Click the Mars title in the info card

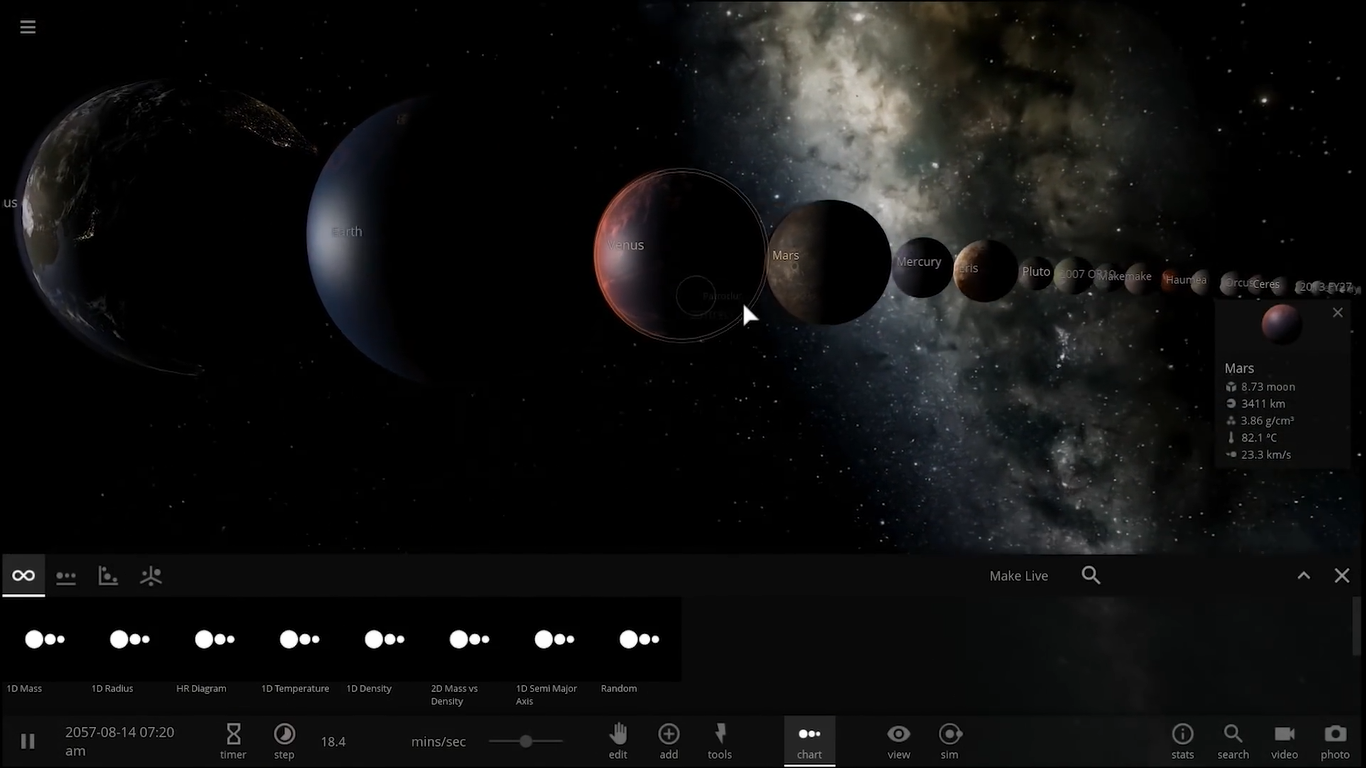[x=1239, y=368]
